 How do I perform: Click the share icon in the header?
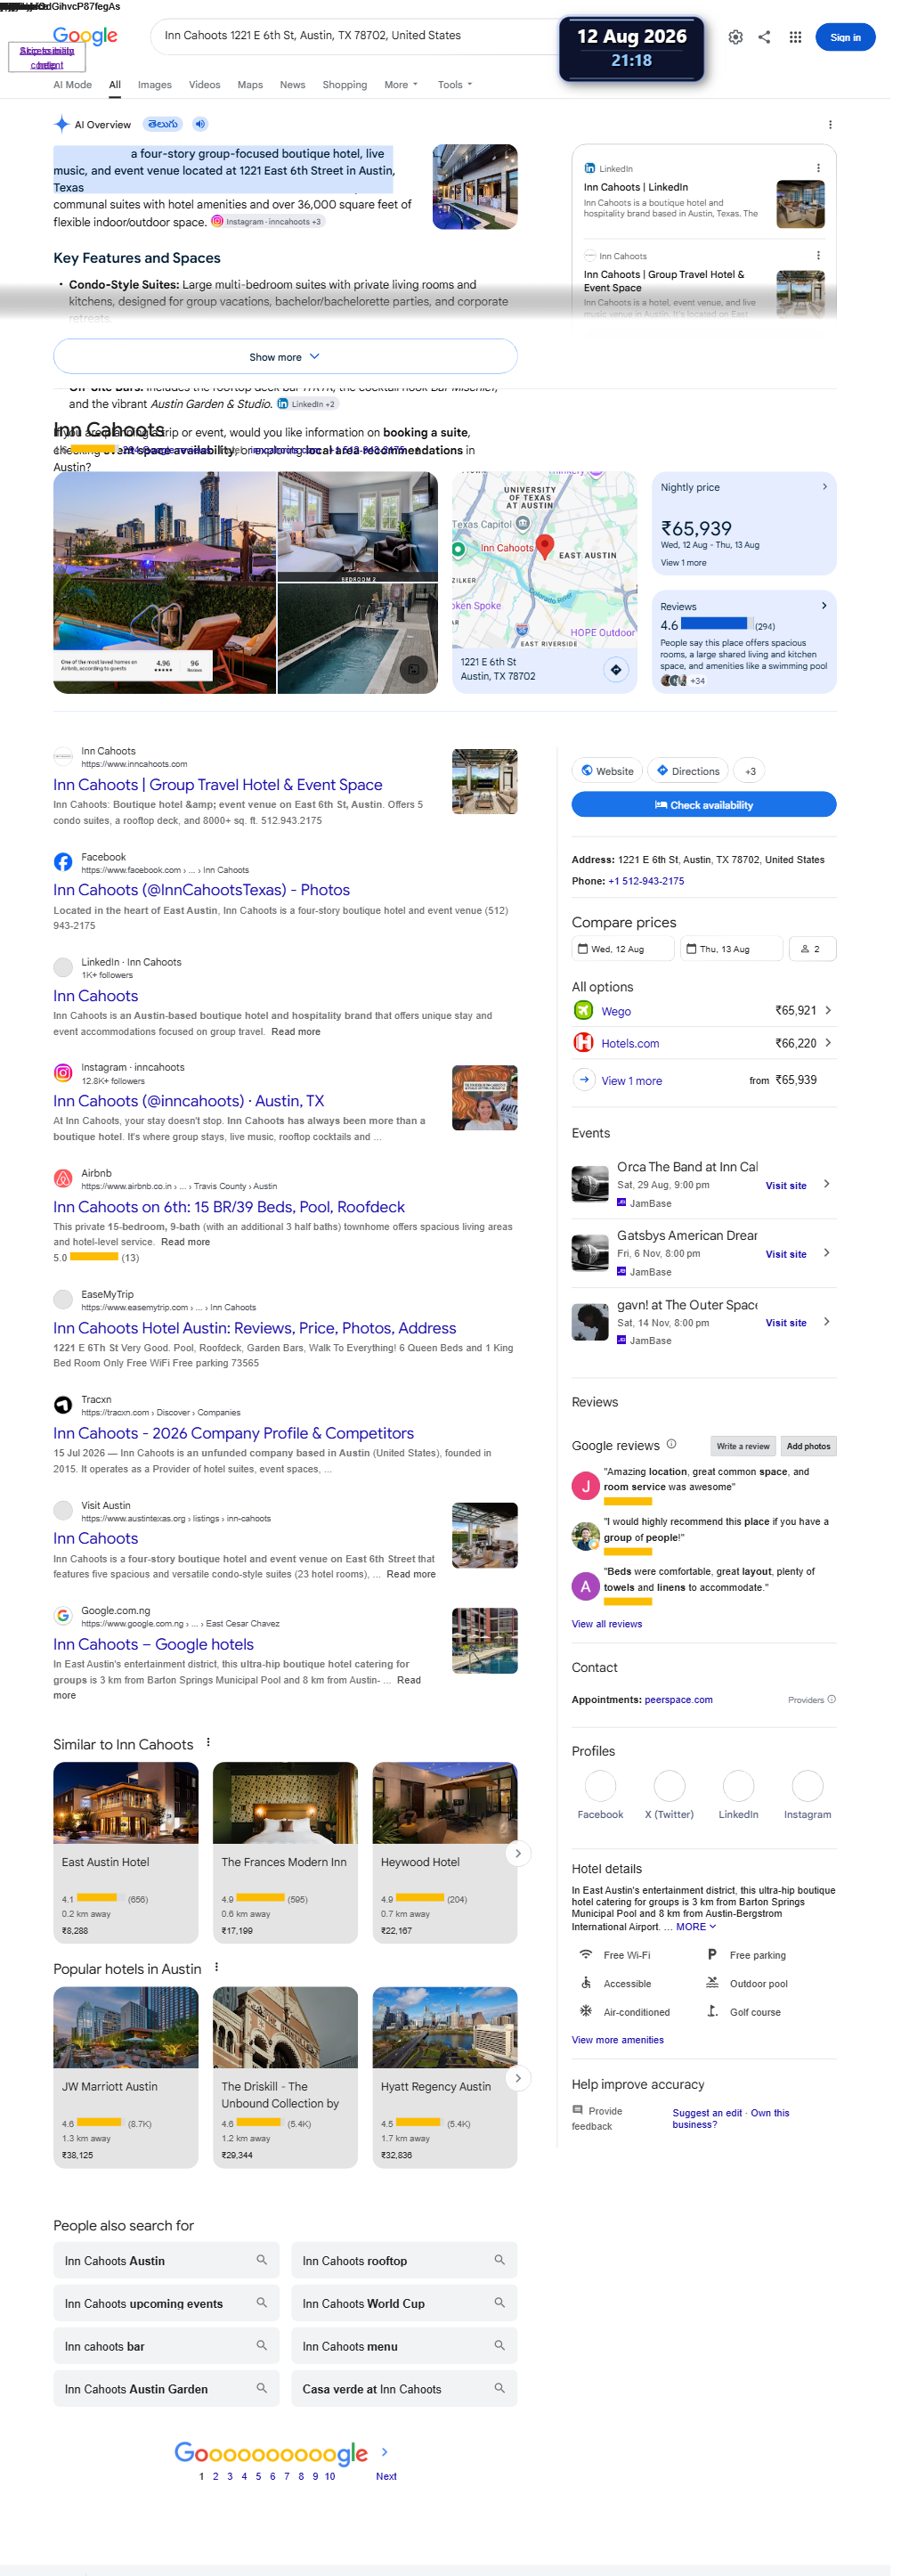tap(764, 37)
